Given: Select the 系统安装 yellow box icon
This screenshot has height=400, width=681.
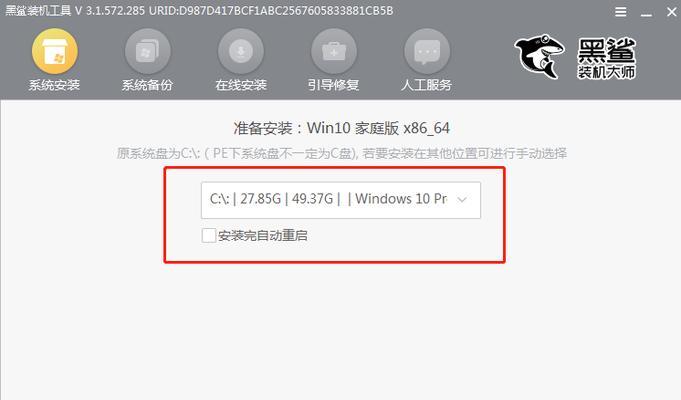Looking at the screenshot, I should coord(55,51).
